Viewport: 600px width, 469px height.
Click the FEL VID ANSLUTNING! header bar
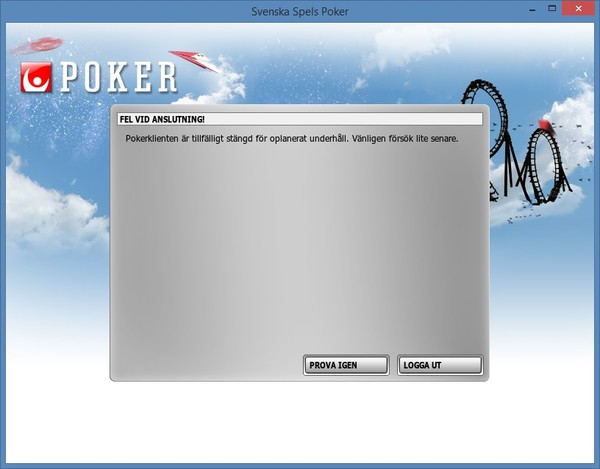(x=299, y=119)
